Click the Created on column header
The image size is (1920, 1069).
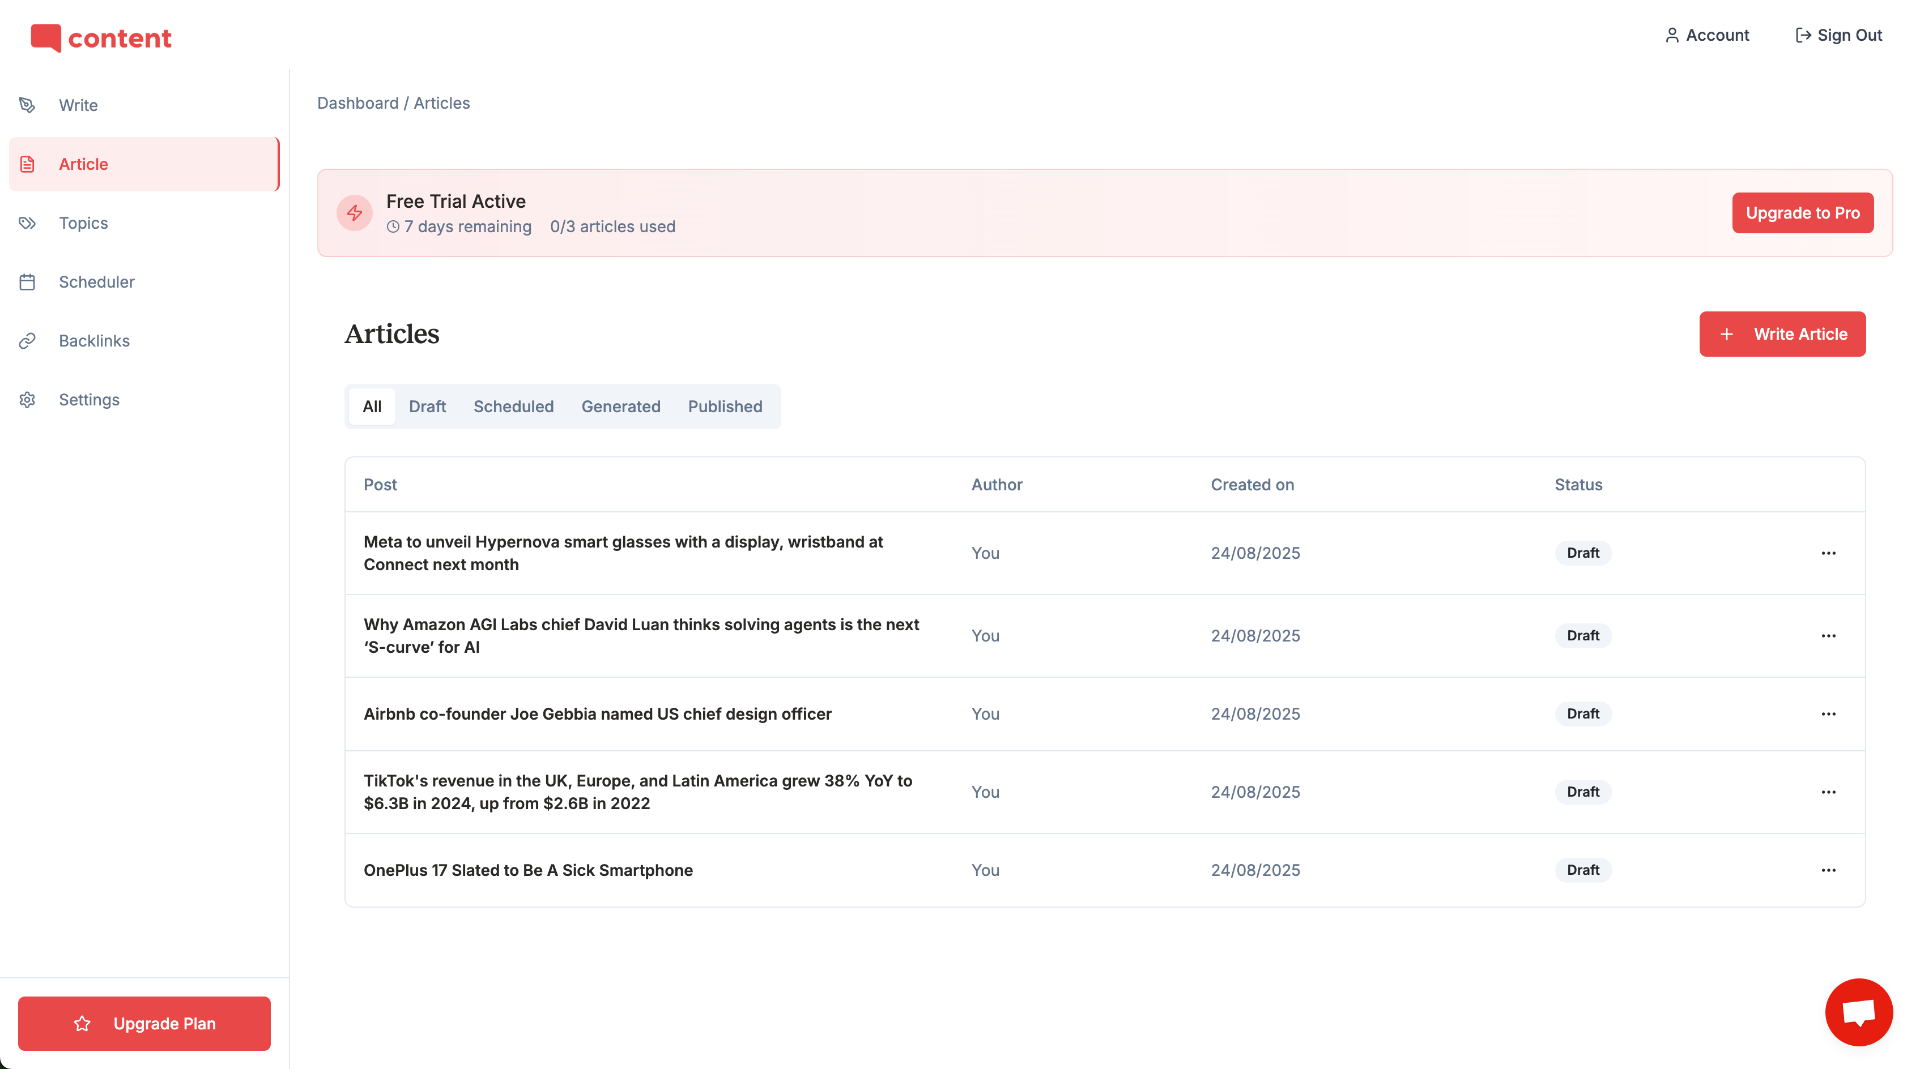pyautogui.click(x=1252, y=485)
